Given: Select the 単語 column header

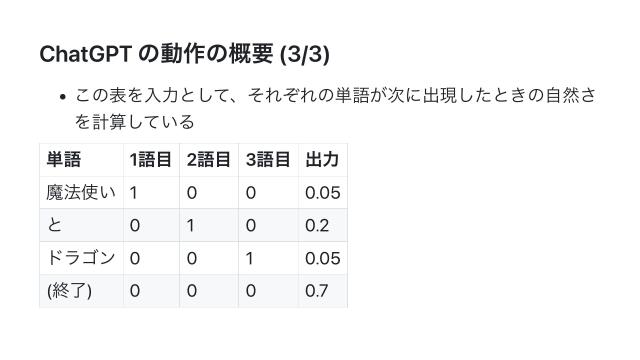Looking at the screenshot, I should (81, 160).
